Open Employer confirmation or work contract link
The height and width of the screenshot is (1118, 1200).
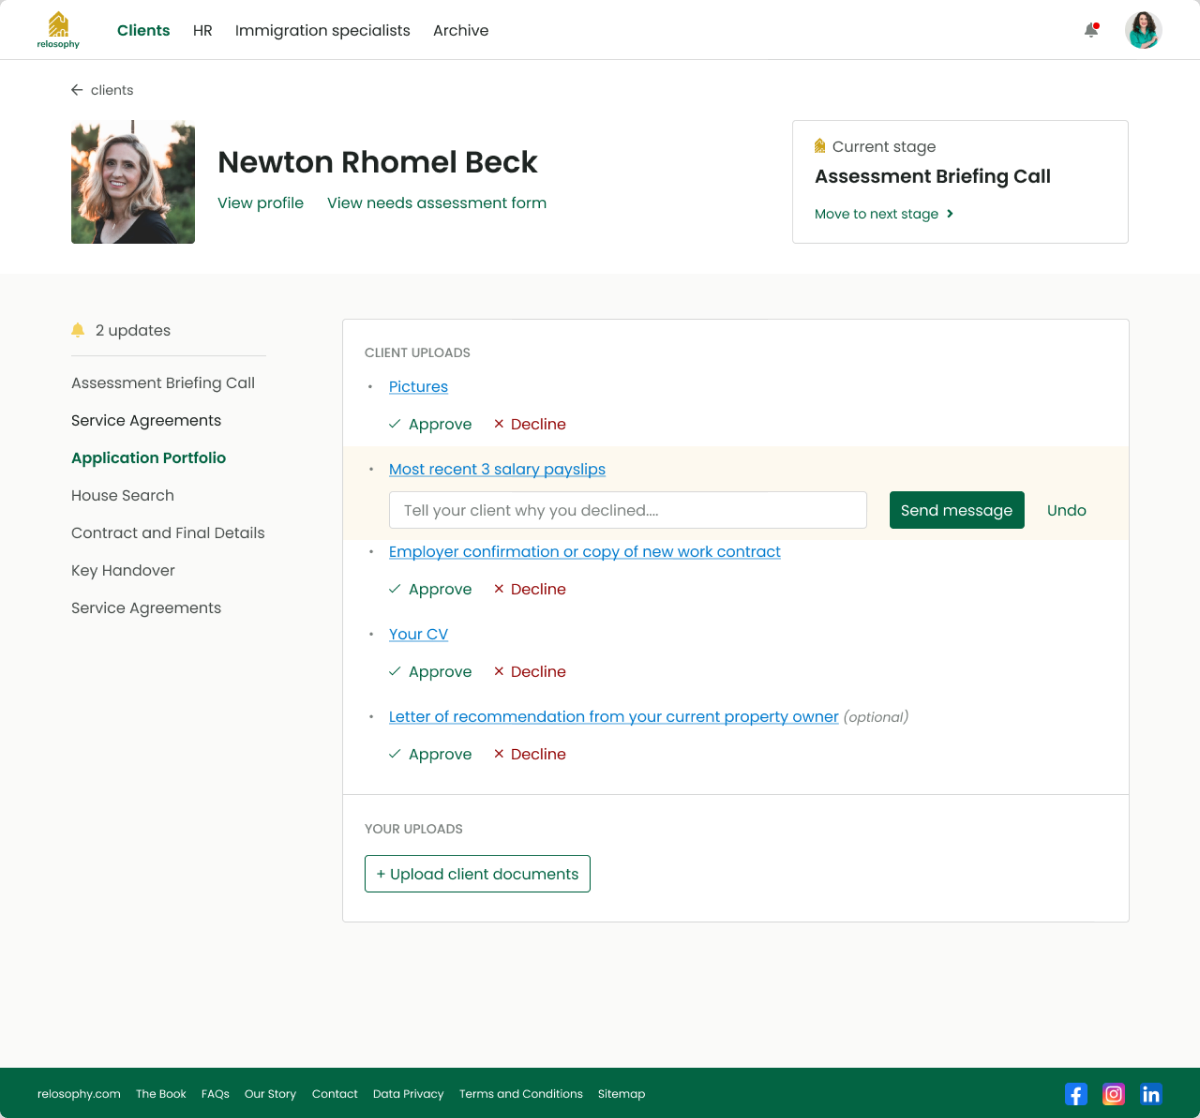pyautogui.click(x=585, y=552)
